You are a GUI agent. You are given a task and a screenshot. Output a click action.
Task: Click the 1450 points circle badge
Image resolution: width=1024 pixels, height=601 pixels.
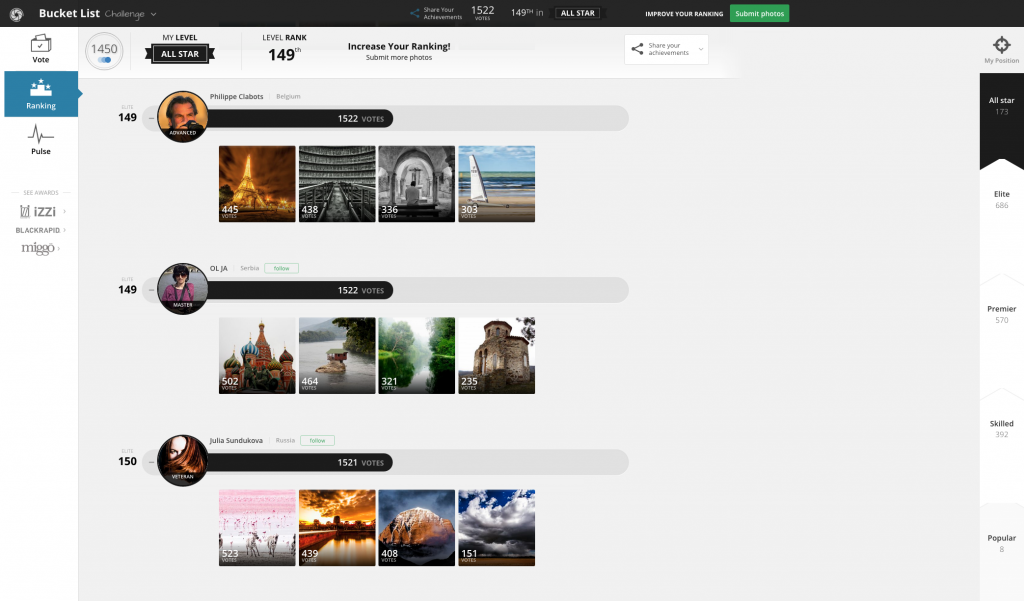[104, 51]
